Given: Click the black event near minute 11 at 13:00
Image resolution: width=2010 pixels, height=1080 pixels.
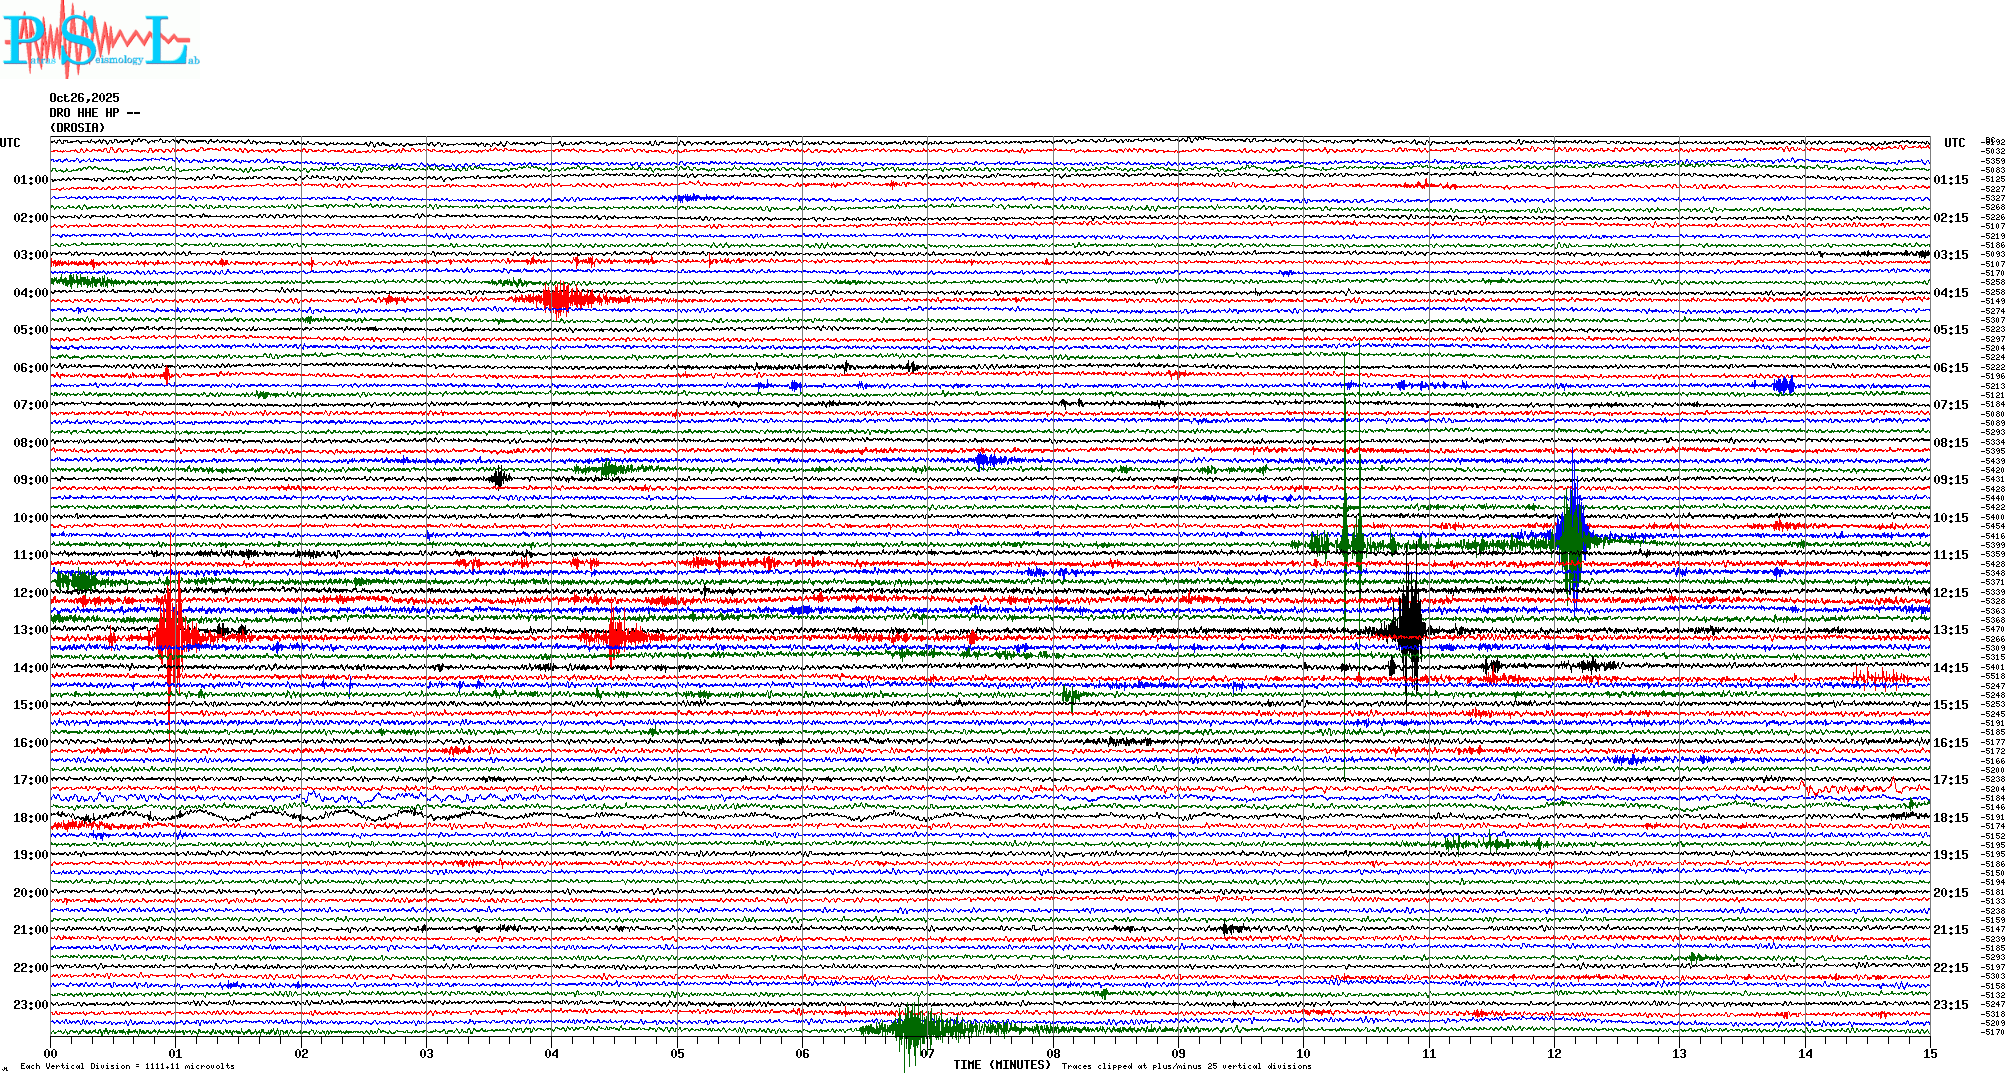Looking at the screenshot, I should click(x=1410, y=628).
